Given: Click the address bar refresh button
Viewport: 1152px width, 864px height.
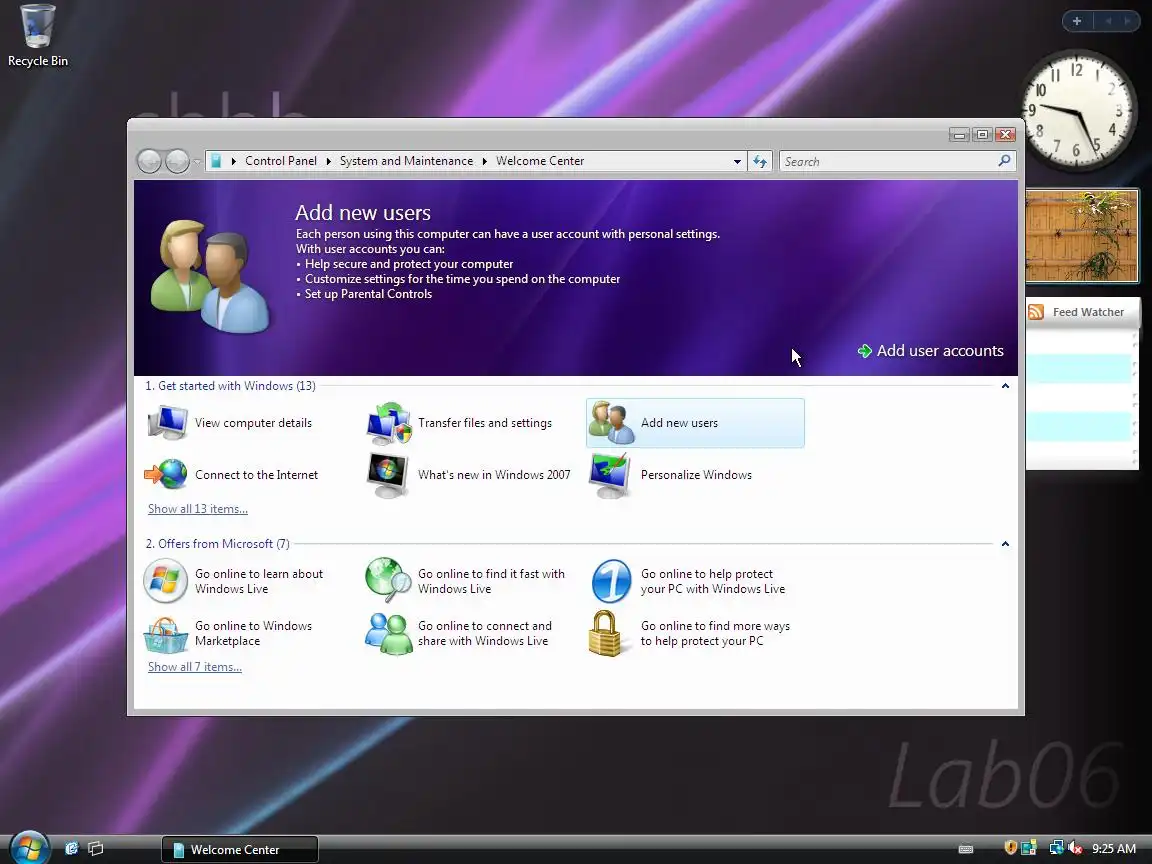Looking at the screenshot, I should (760, 161).
